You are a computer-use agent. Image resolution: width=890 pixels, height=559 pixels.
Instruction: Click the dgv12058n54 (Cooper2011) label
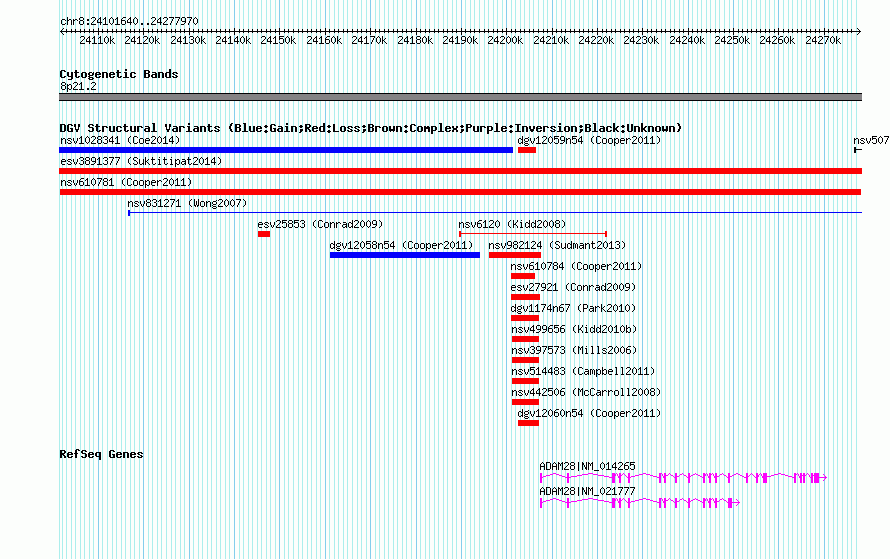(x=401, y=245)
